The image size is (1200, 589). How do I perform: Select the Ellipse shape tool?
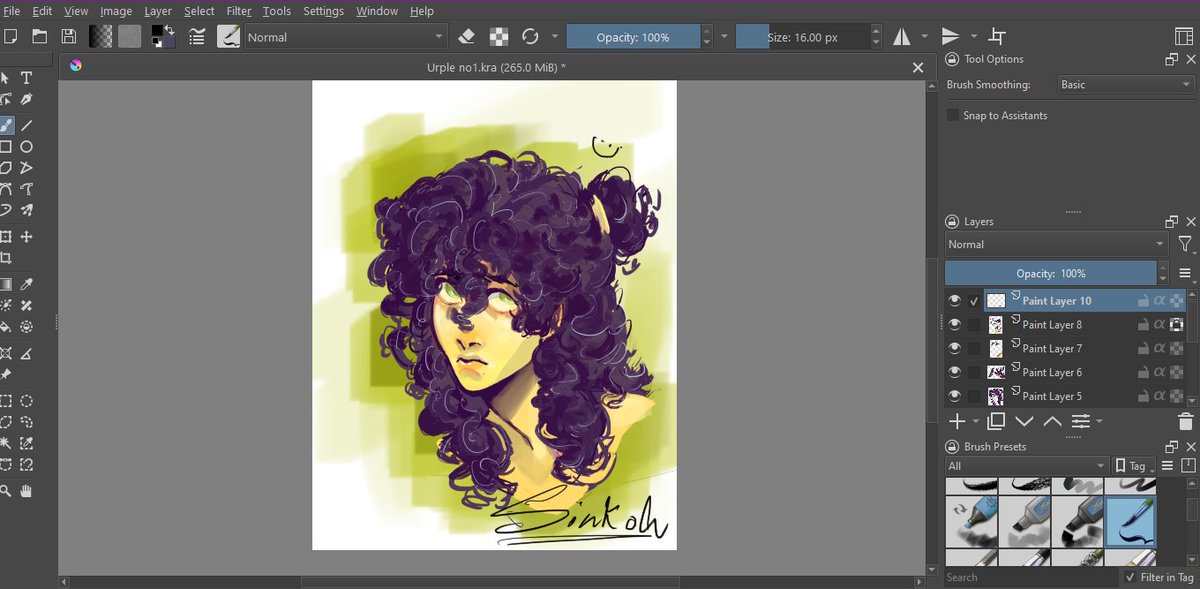pos(27,147)
